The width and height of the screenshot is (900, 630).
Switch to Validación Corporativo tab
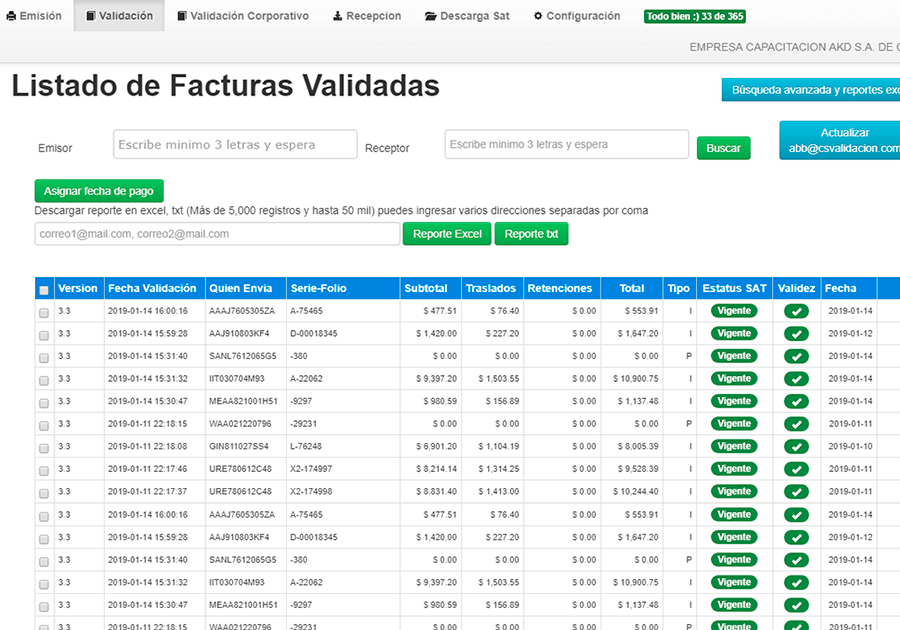(x=243, y=16)
